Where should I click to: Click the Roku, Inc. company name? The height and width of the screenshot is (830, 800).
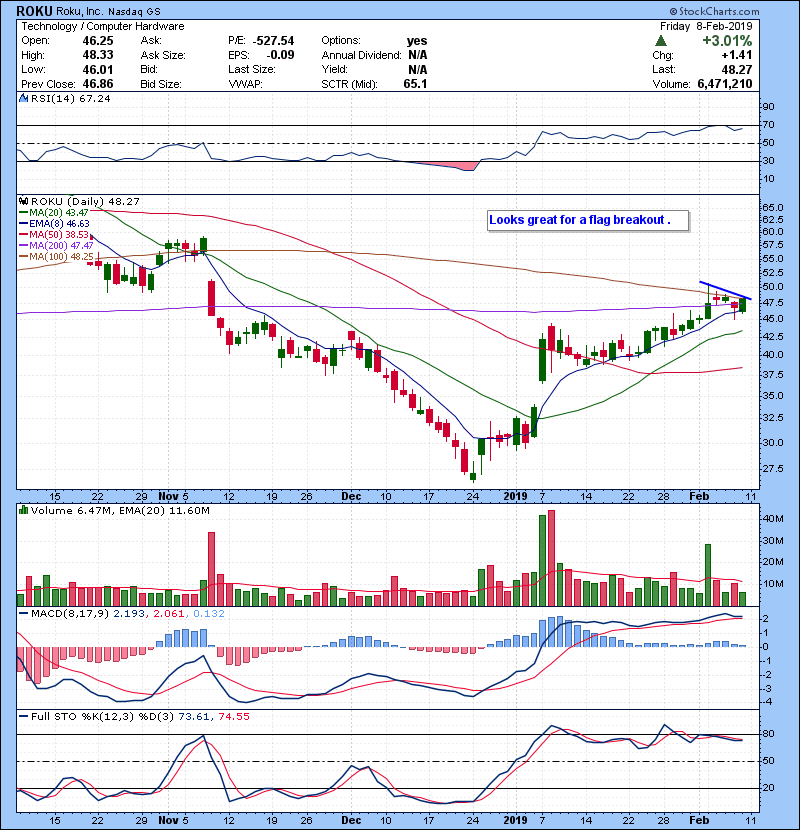click(79, 11)
